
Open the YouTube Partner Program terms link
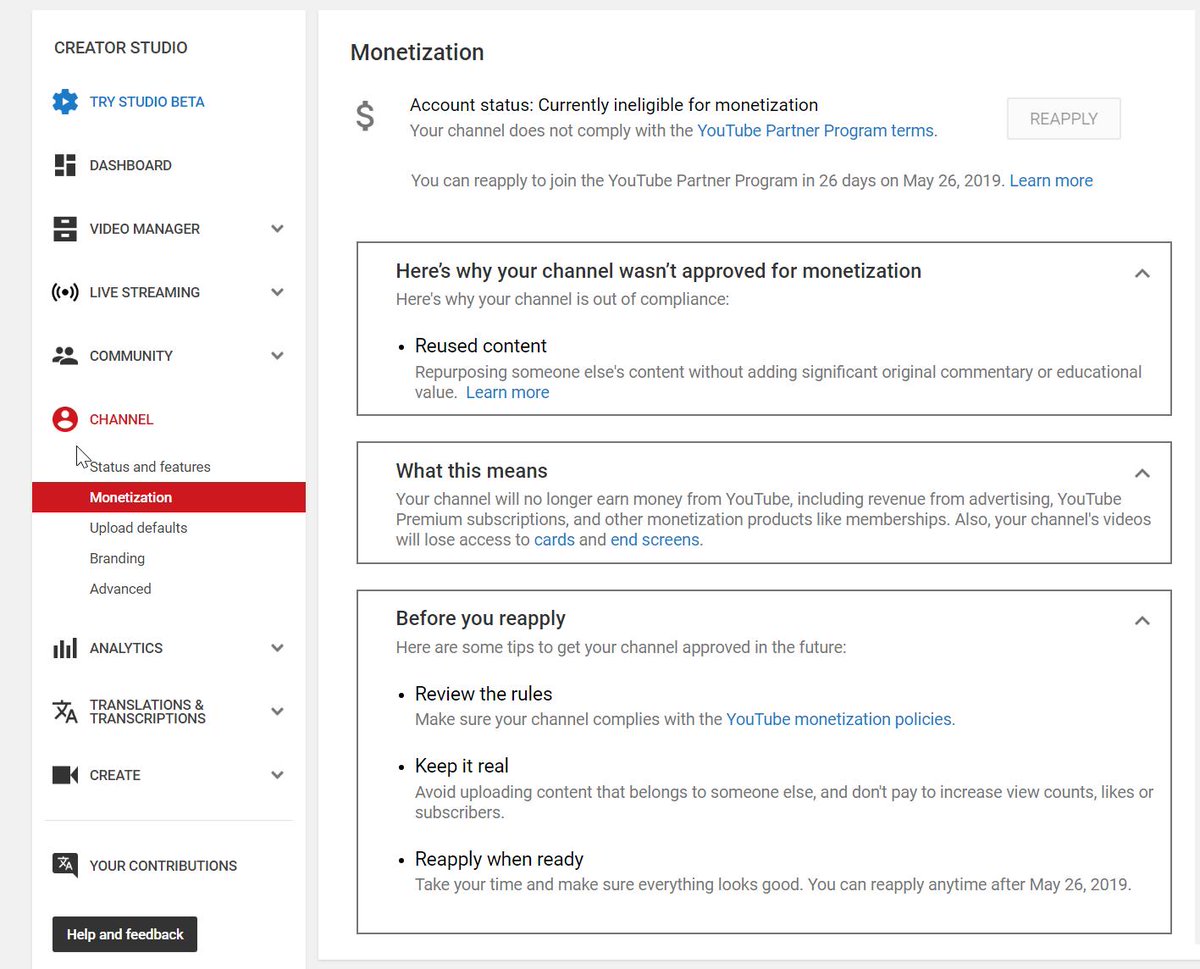815,130
